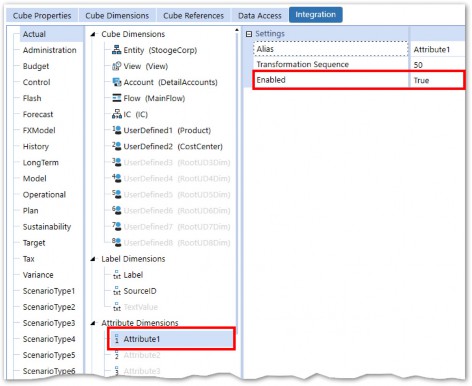Click the UserDefined8 dimension icon
The width and height of the screenshot is (472, 386).
pos(117,243)
